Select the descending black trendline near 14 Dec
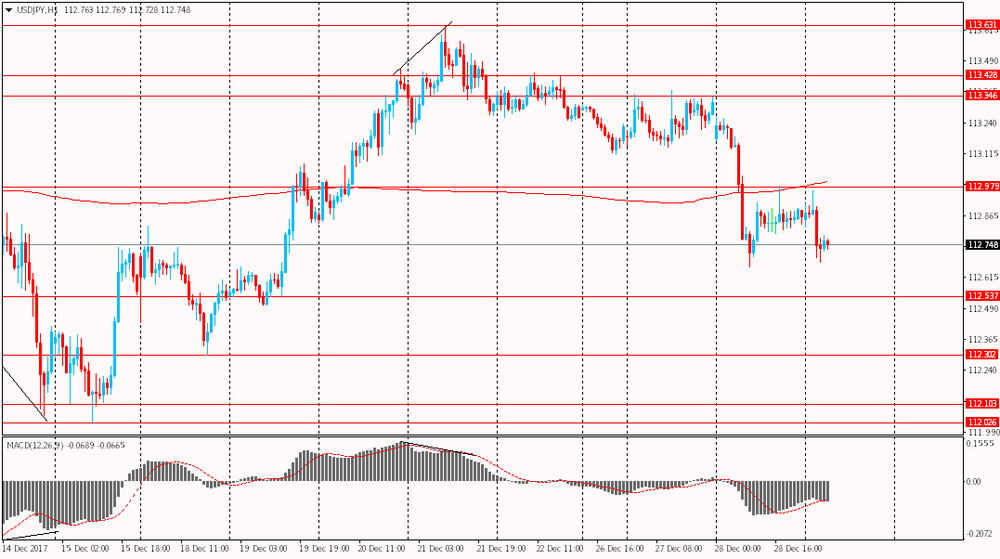 click(x=25, y=394)
